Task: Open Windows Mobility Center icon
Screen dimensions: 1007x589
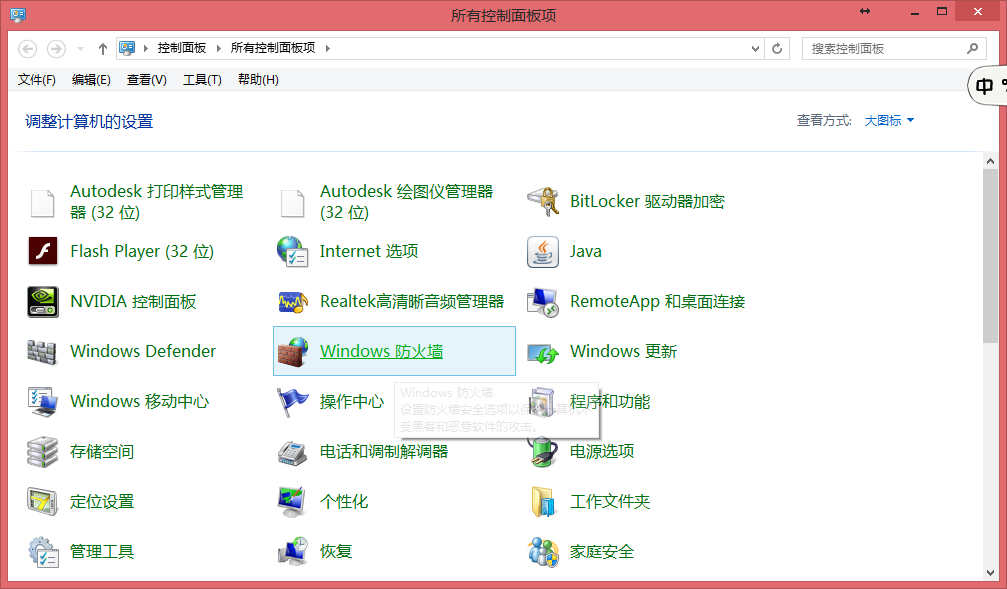Action: (x=43, y=401)
